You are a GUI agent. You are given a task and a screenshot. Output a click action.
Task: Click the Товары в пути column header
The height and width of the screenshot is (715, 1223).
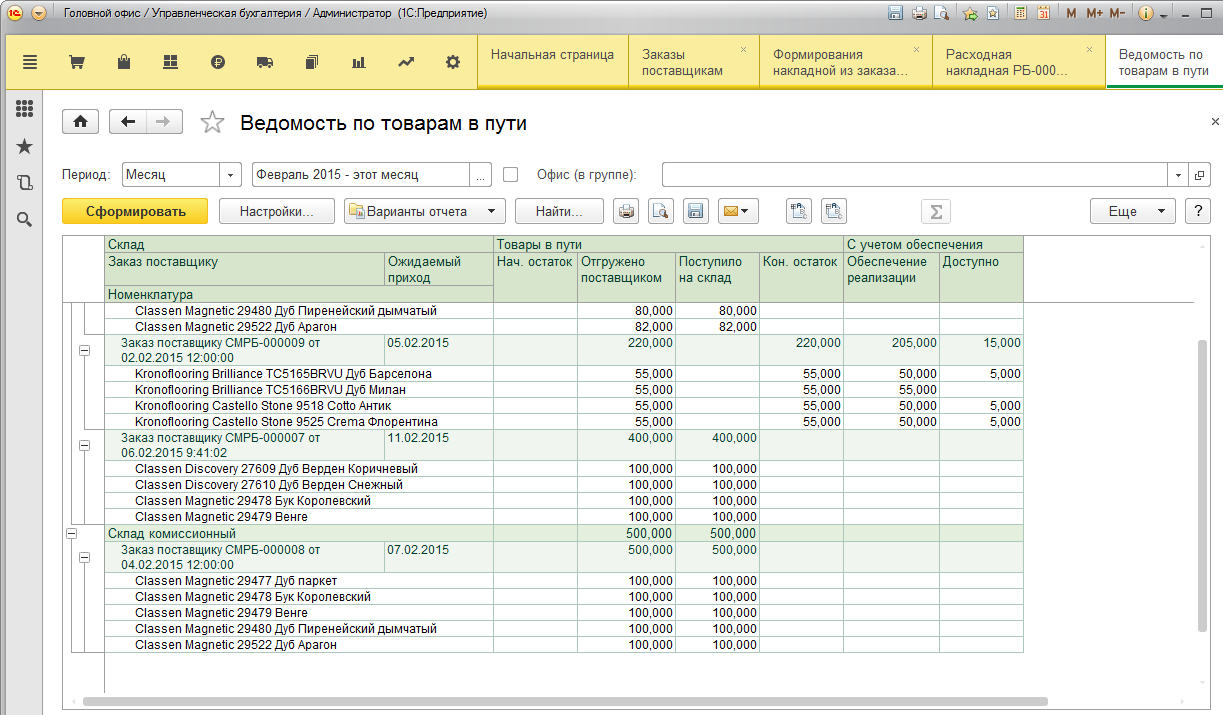(668, 244)
